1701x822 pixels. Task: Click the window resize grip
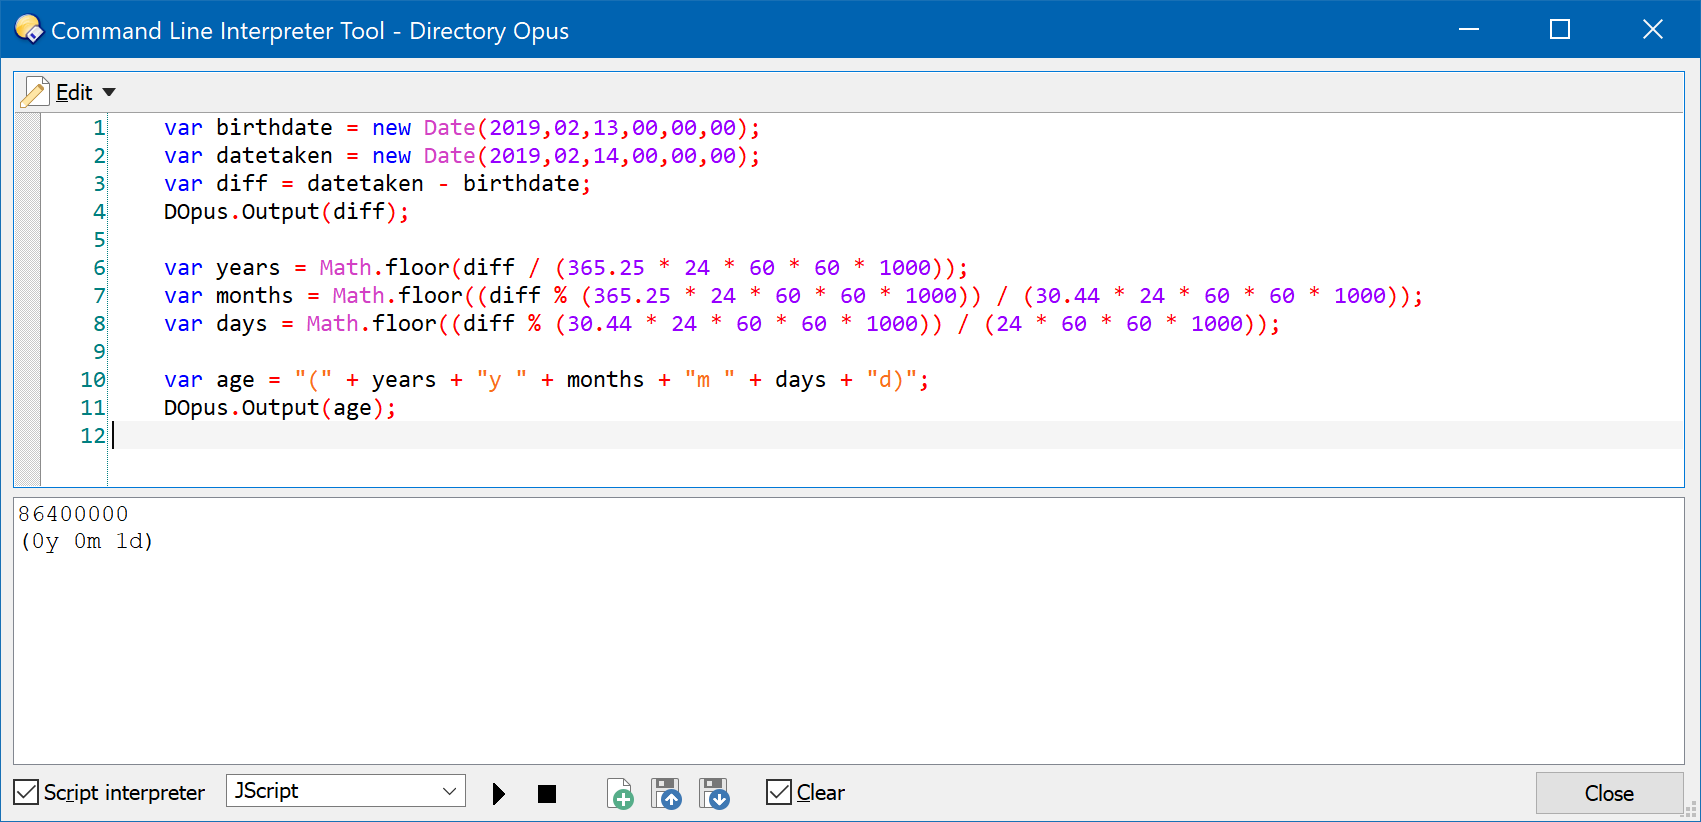1691,812
